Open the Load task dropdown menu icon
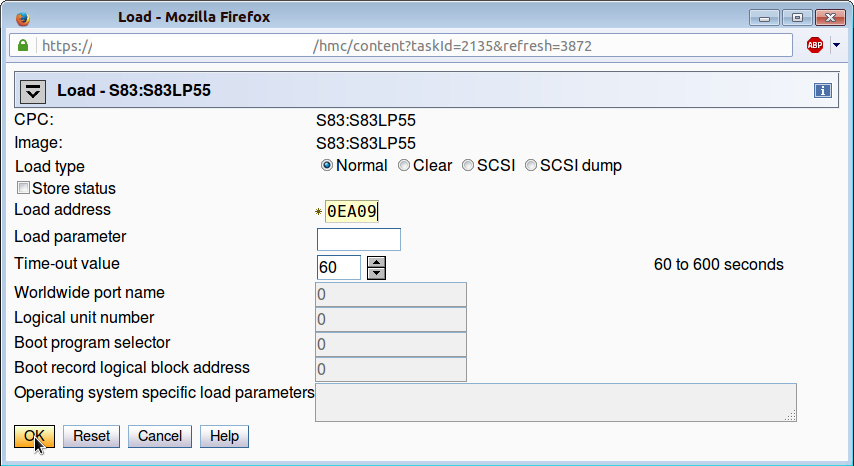The width and height of the screenshot is (854, 466). tap(34, 91)
